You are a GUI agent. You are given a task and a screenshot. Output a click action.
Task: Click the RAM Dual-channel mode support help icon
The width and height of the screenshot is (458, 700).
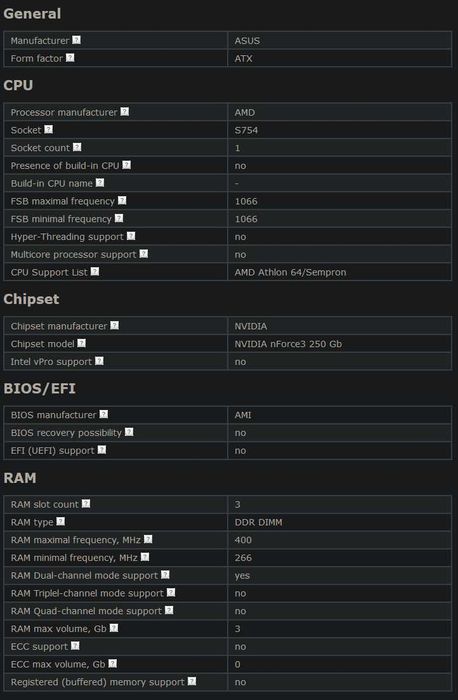[x=166, y=575]
